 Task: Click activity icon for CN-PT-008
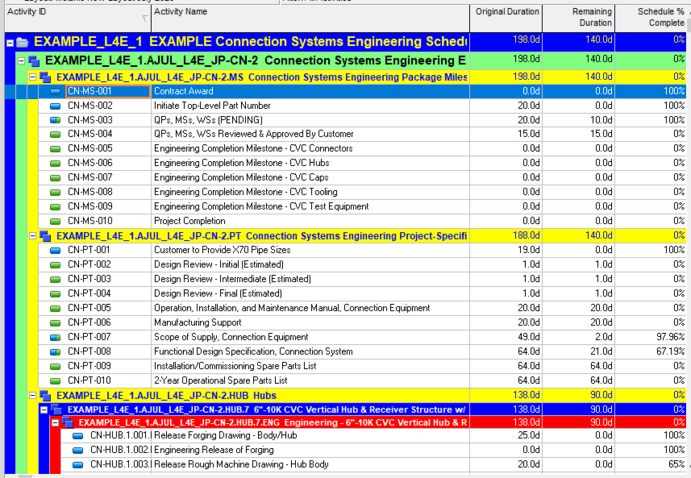pyautogui.click(x=55, y=352)
